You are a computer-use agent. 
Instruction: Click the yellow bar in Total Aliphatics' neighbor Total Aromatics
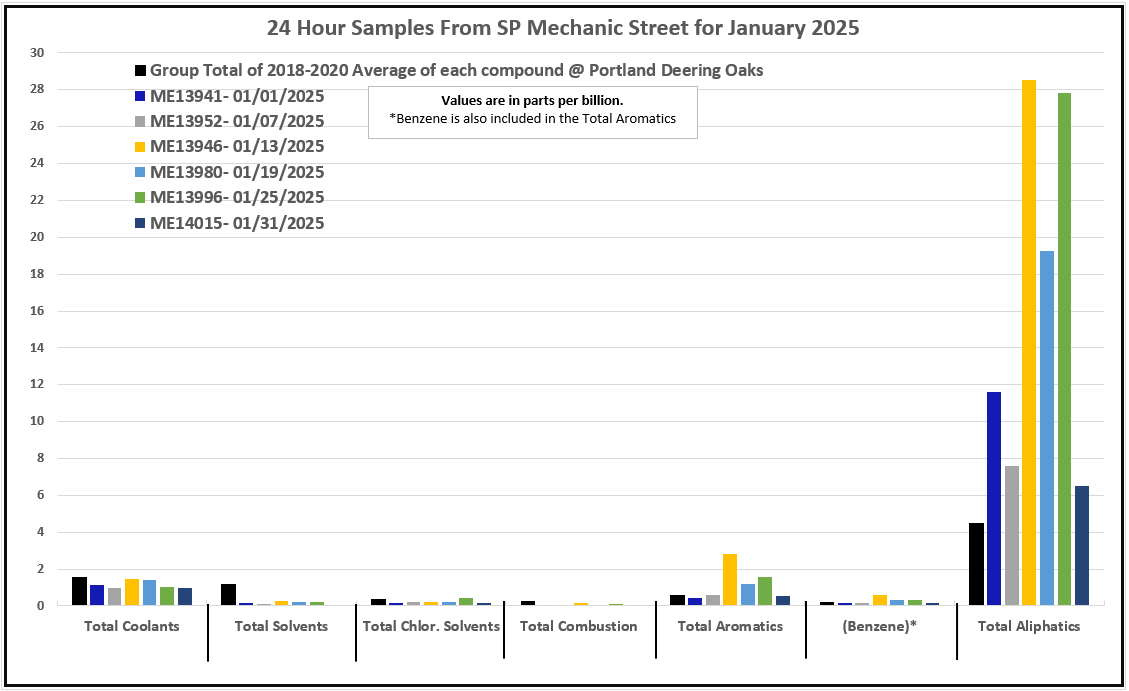(730, 580)
